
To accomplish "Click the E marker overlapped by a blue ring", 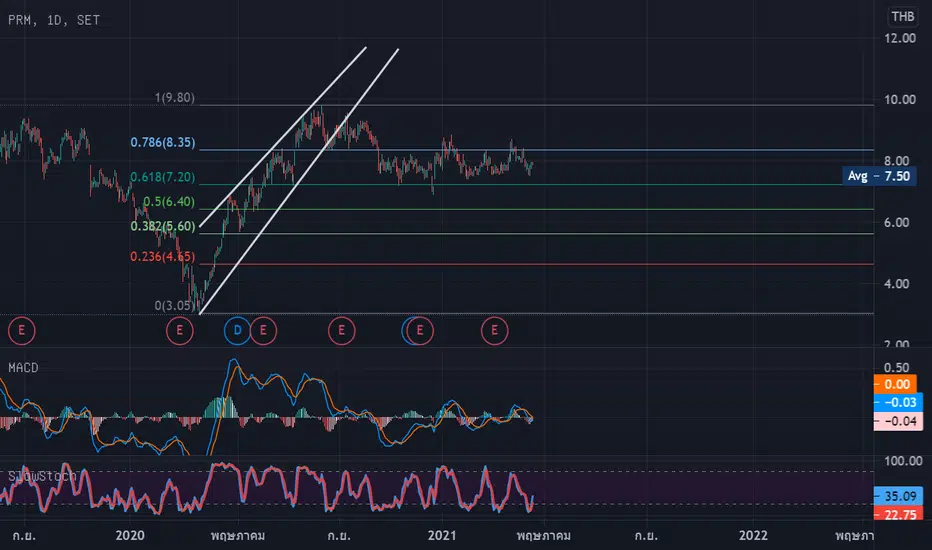I will pos(420,331).
